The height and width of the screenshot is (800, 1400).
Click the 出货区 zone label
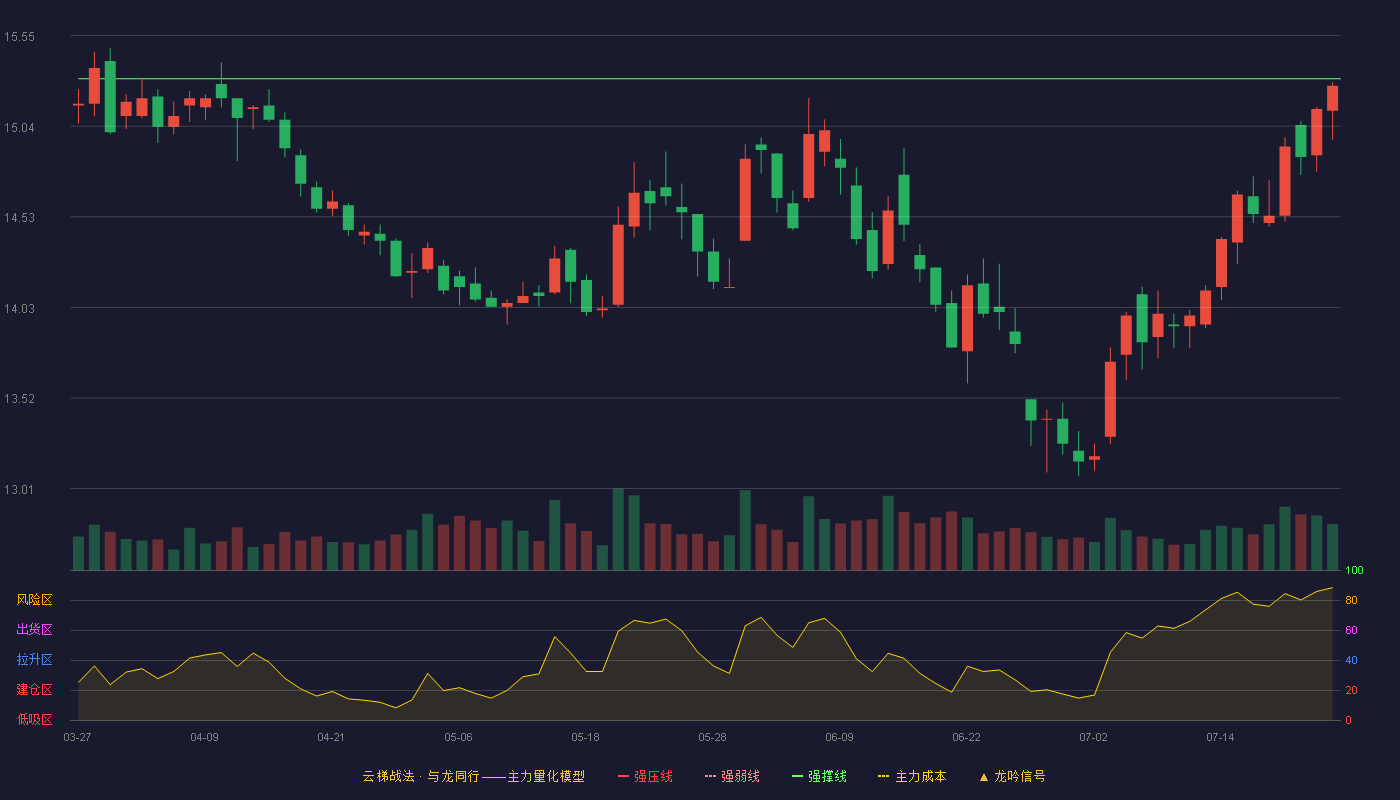point(34,630)
